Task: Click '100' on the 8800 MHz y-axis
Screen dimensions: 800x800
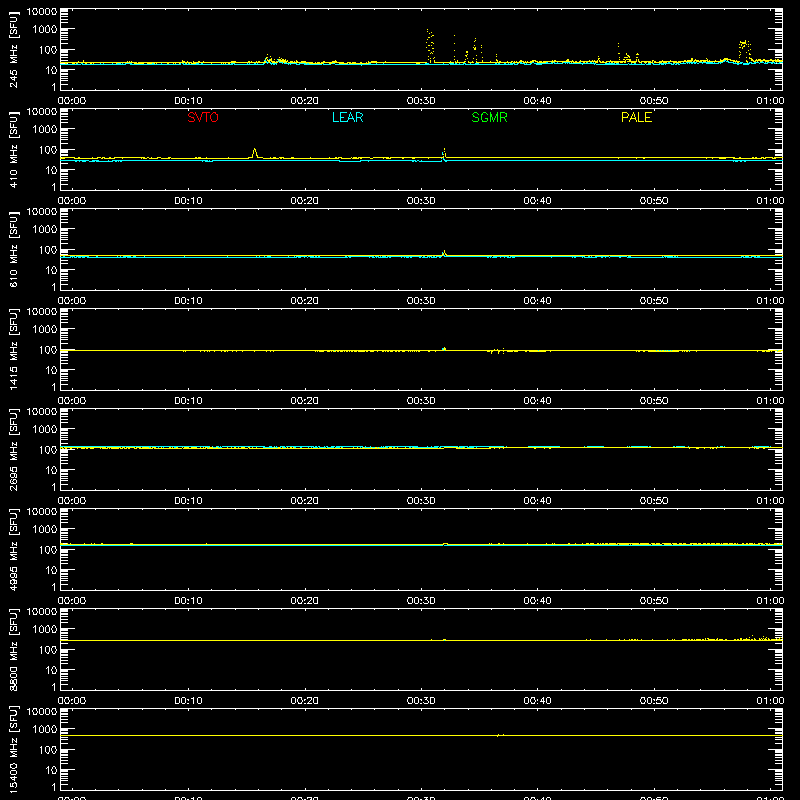Action: tap(48, 650)
